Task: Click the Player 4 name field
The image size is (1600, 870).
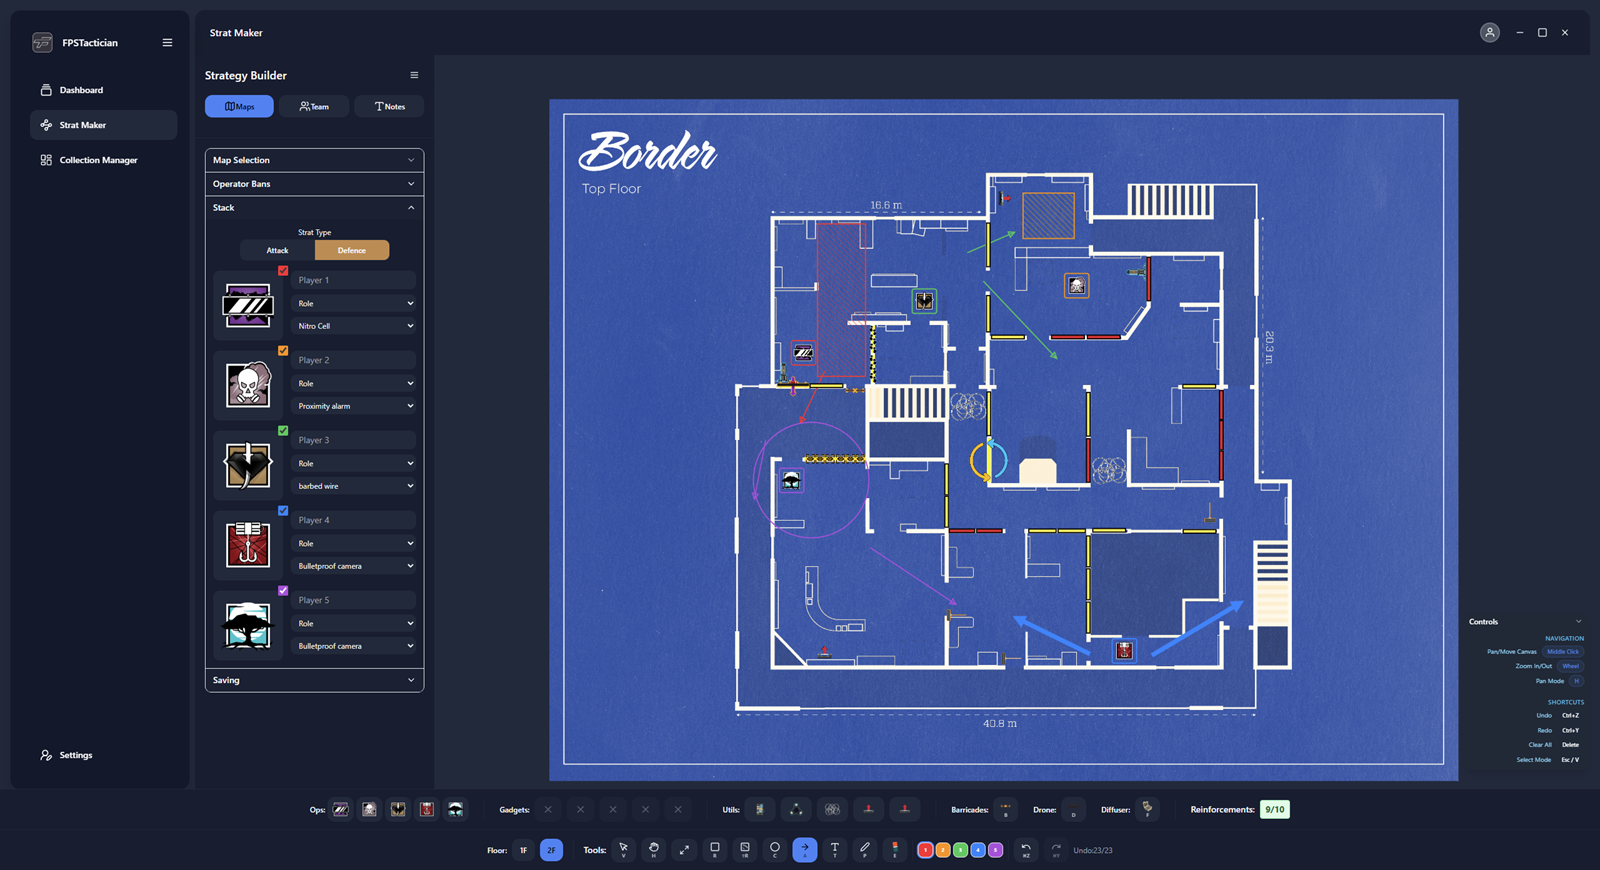Action: click(x=354, y=520)
